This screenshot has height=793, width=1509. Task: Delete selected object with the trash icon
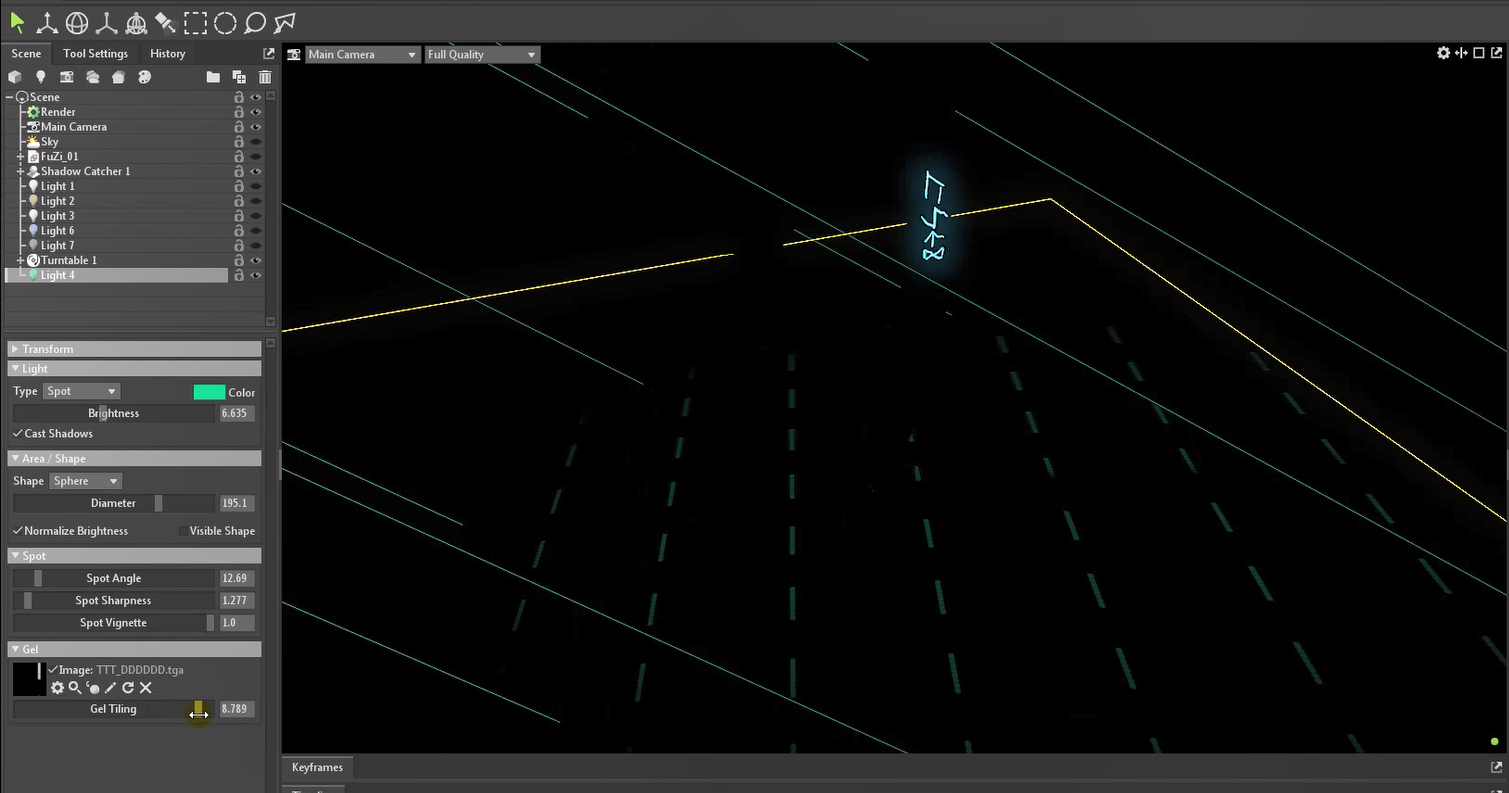click(265, 77)
